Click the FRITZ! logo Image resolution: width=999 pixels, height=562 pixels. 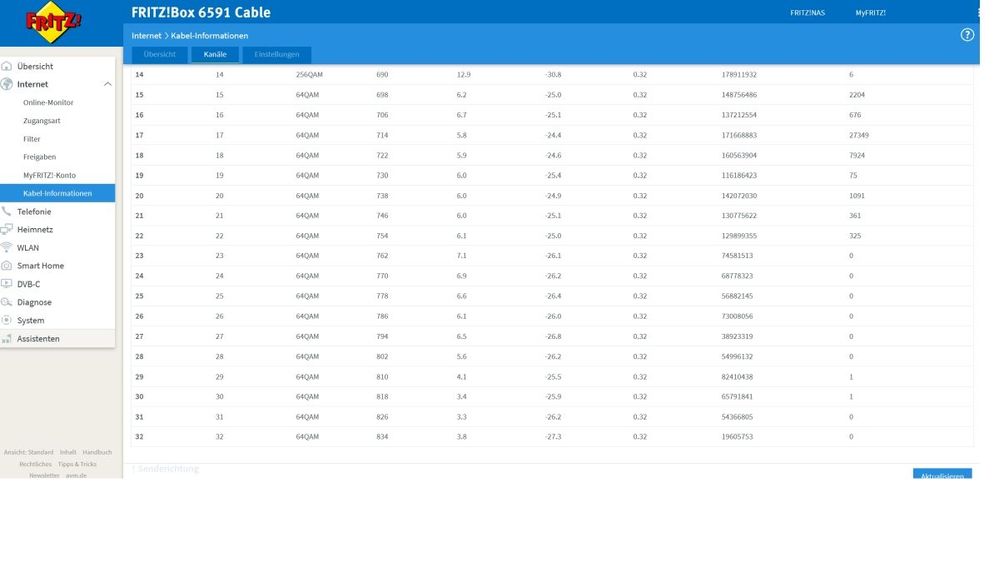(54, 22)
